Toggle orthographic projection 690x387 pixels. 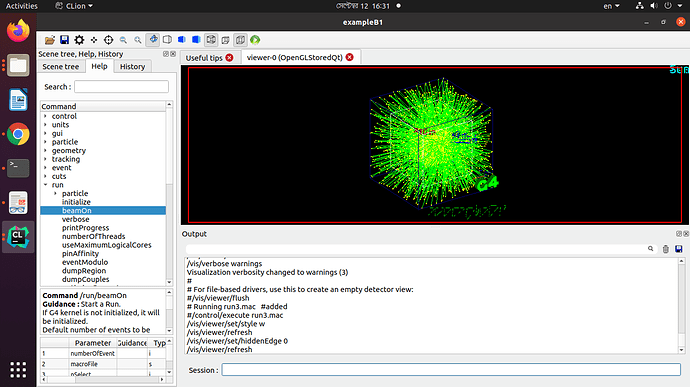click(x=240, y=40)
